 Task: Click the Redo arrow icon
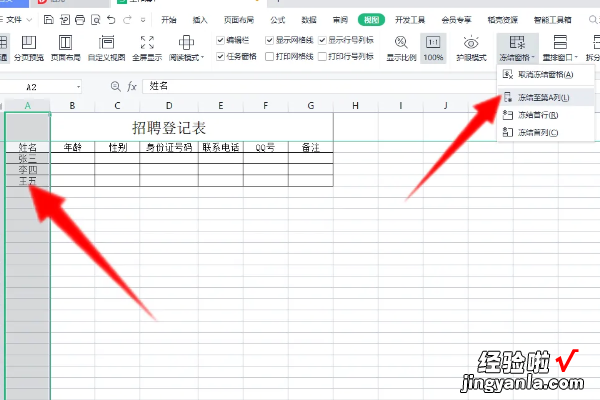click(x=127, y=20)
